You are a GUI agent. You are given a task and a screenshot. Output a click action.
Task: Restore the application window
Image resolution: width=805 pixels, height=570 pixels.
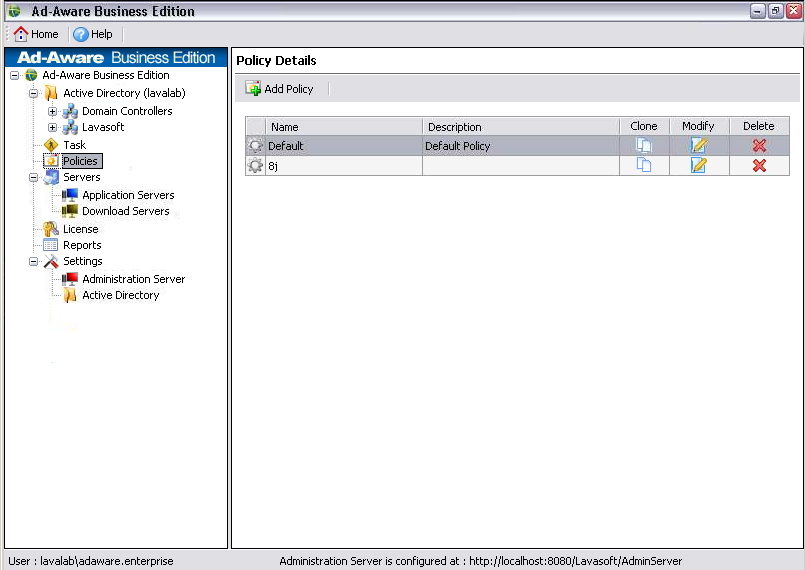coord(776,11)
